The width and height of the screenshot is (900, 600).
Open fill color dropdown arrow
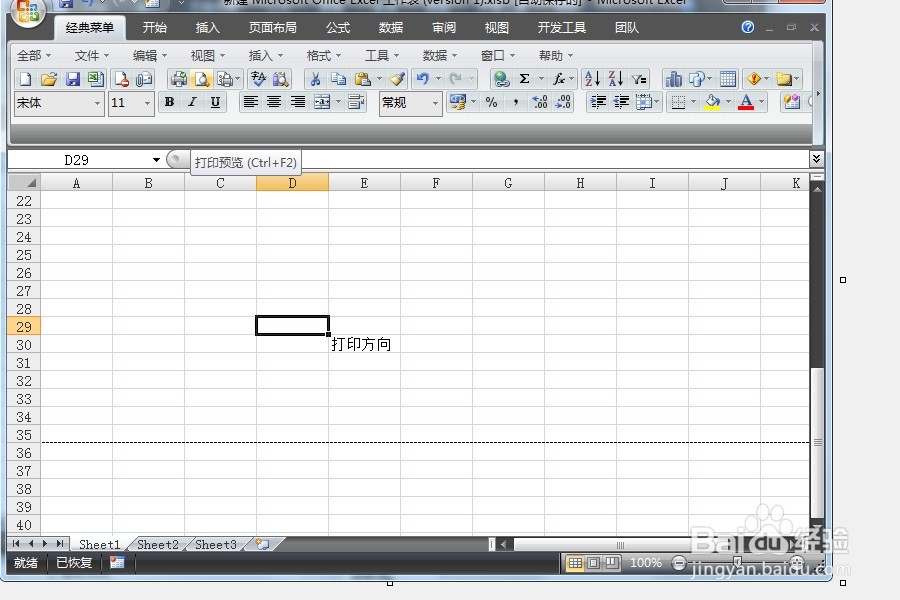click(728, 102)
